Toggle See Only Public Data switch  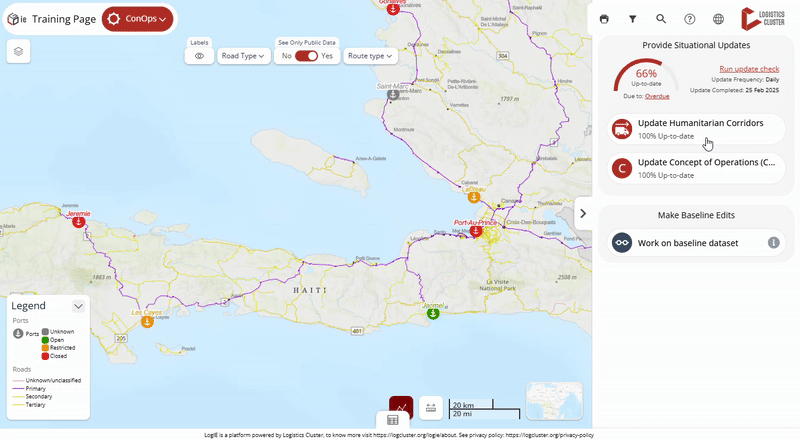point(306,56)
